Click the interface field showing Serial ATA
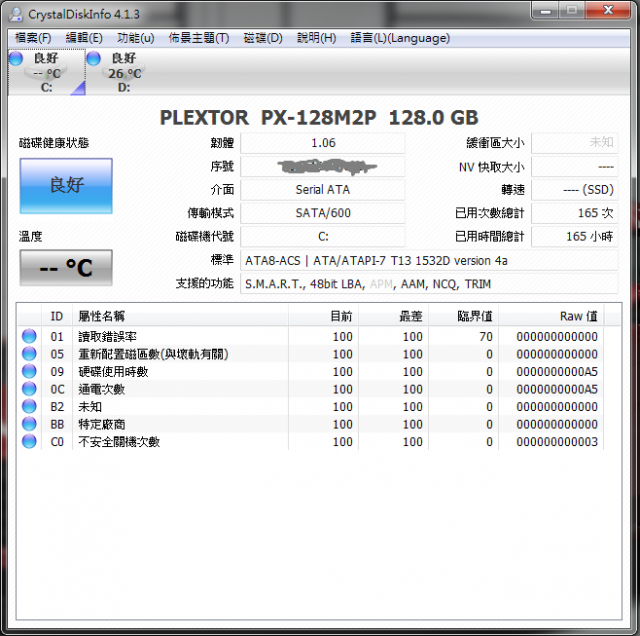640x636 pixels. [x=323, y=190]
